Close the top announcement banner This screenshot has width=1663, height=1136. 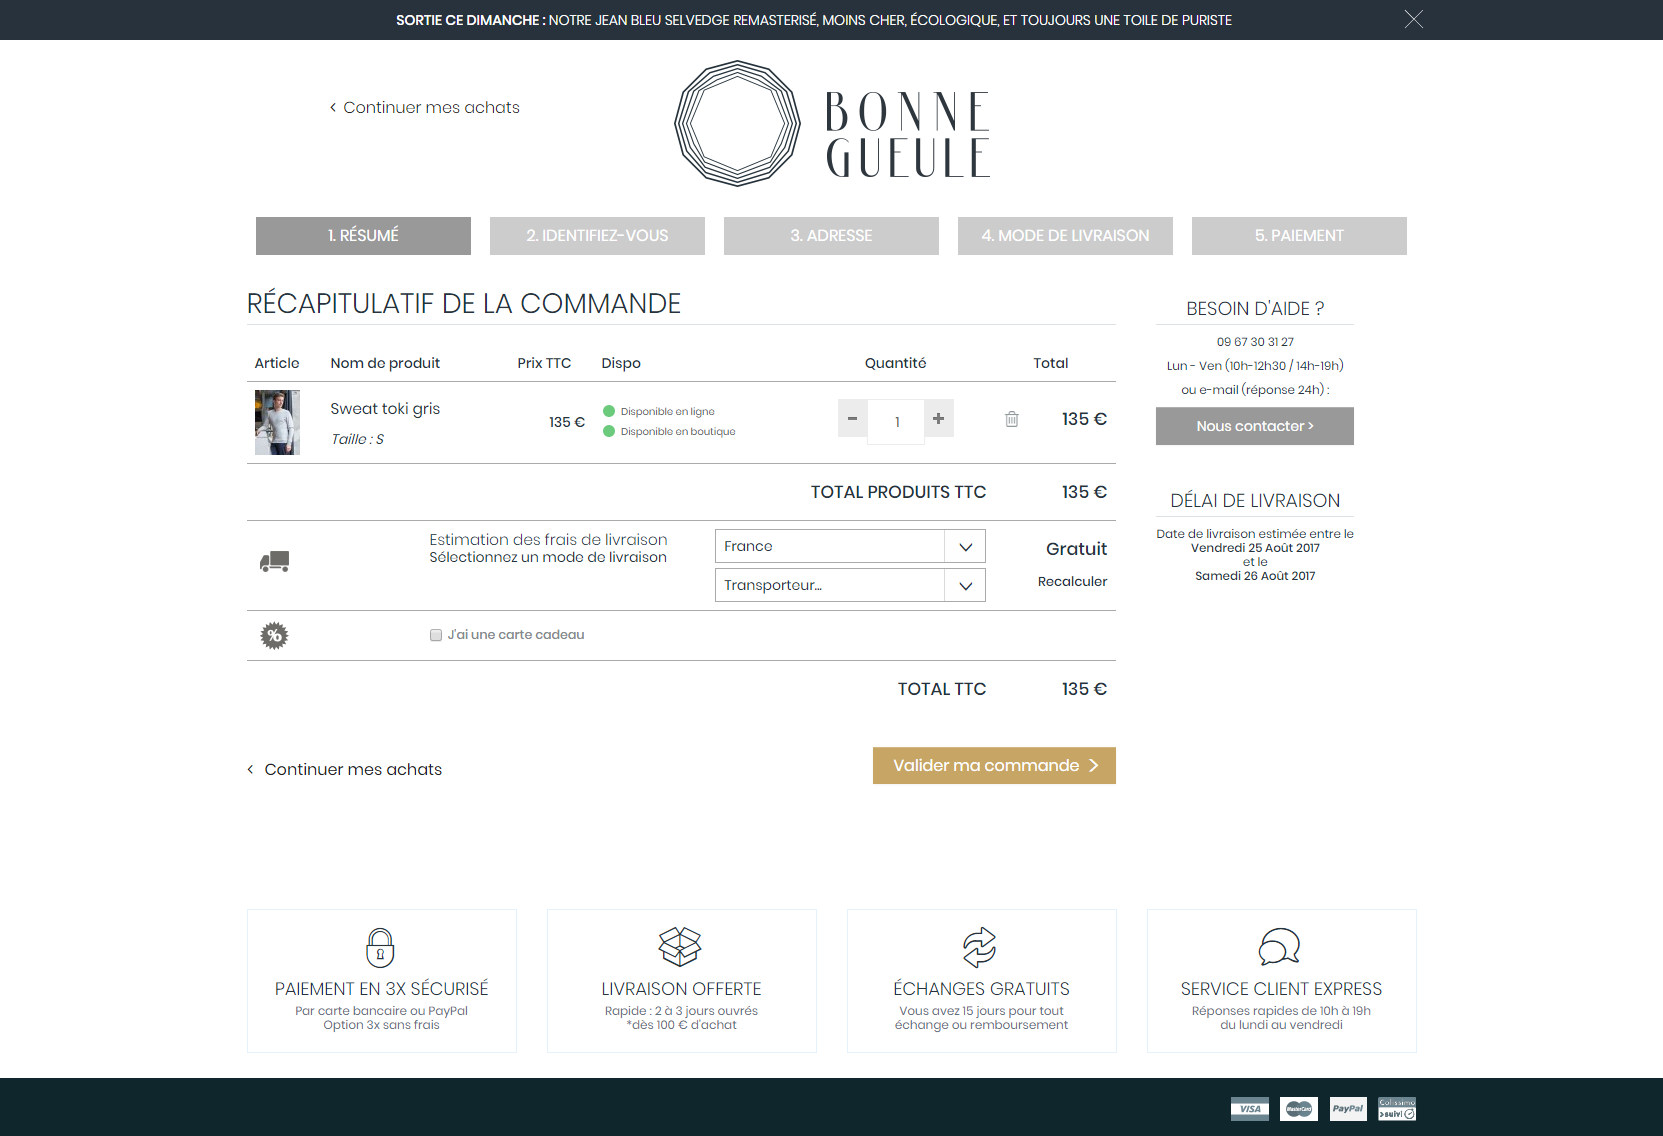coord(1413,19)
